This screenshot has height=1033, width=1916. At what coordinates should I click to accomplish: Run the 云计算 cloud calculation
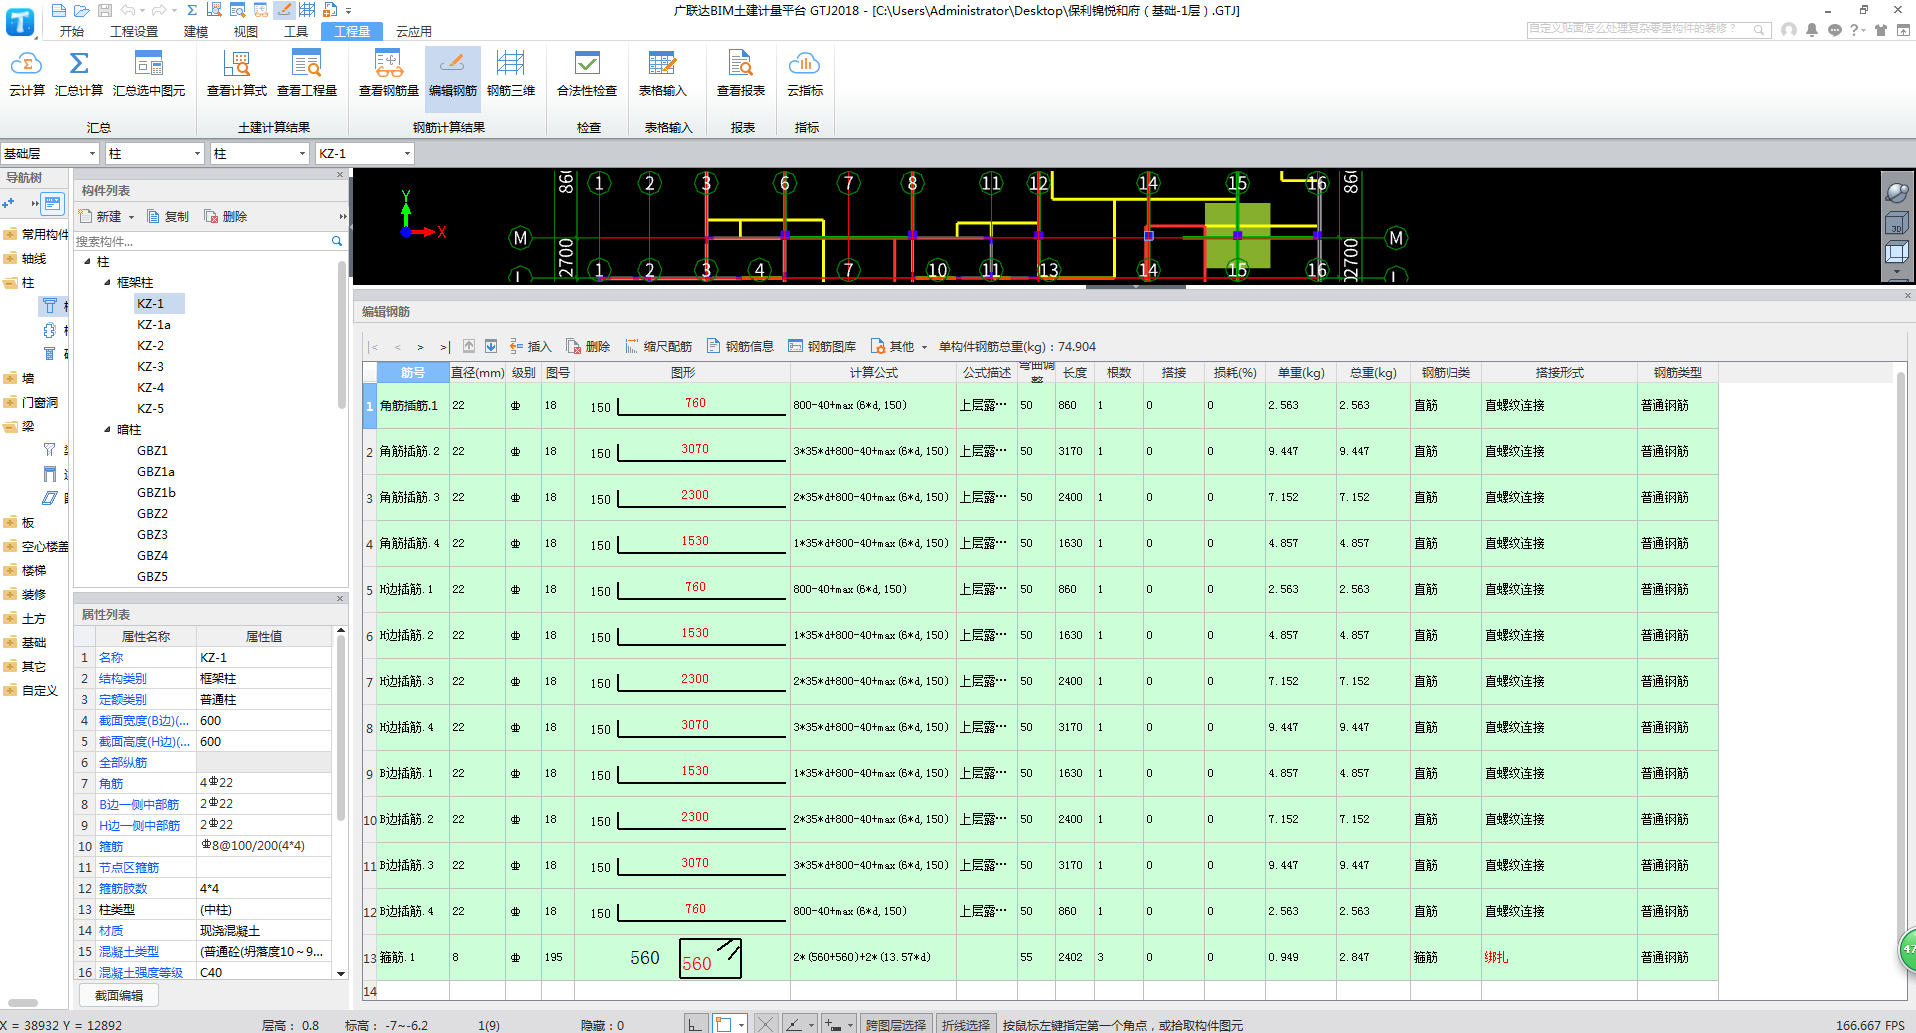tap(27, 74)
